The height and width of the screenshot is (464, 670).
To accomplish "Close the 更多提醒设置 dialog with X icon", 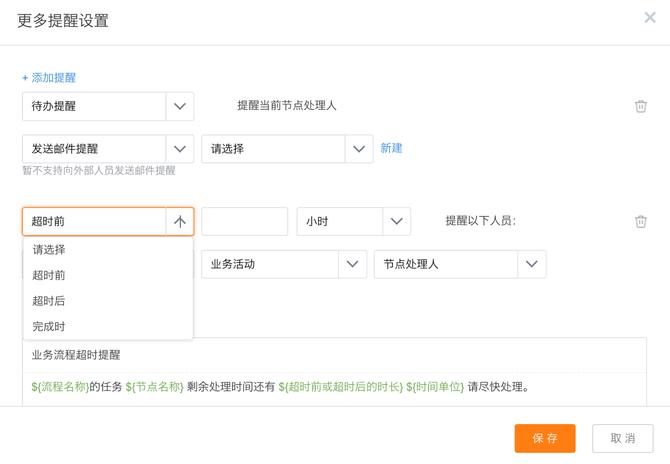I will point(650,18).
